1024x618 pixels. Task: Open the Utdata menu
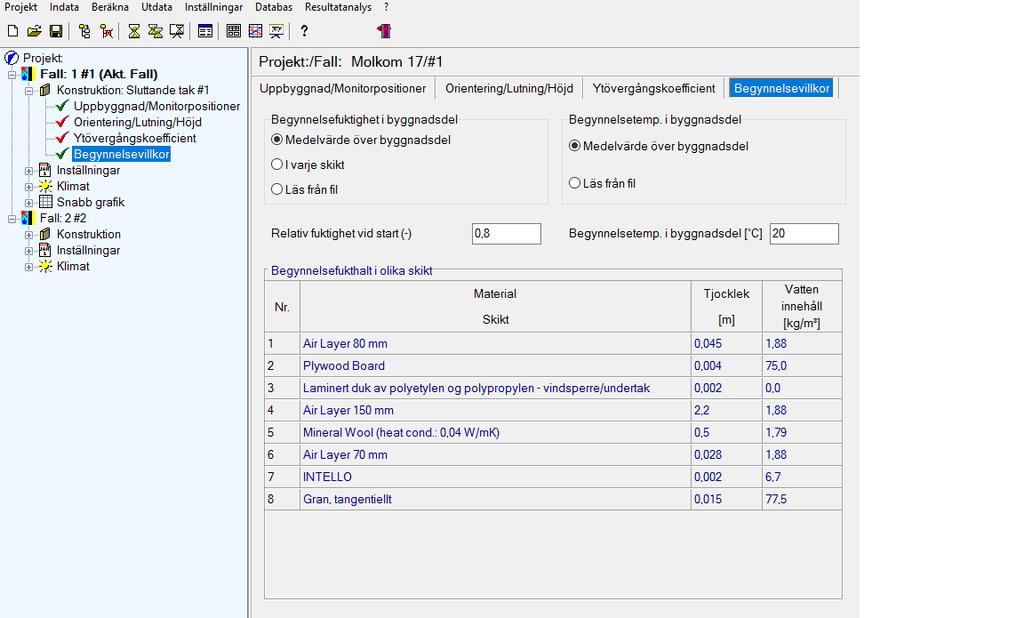(x=157, y=7)
